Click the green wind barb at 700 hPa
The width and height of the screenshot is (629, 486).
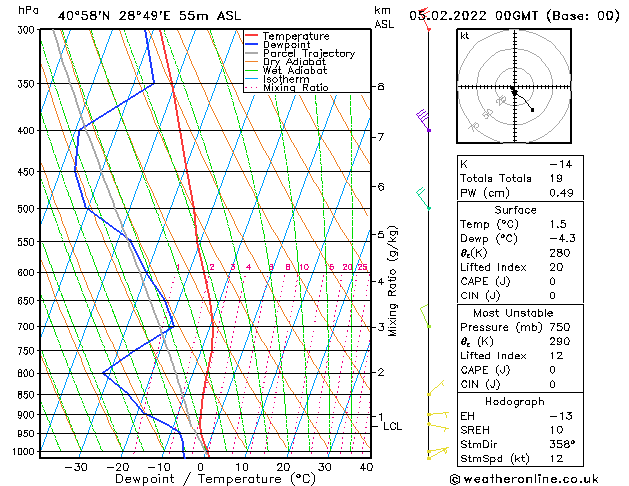pos(425,316)
